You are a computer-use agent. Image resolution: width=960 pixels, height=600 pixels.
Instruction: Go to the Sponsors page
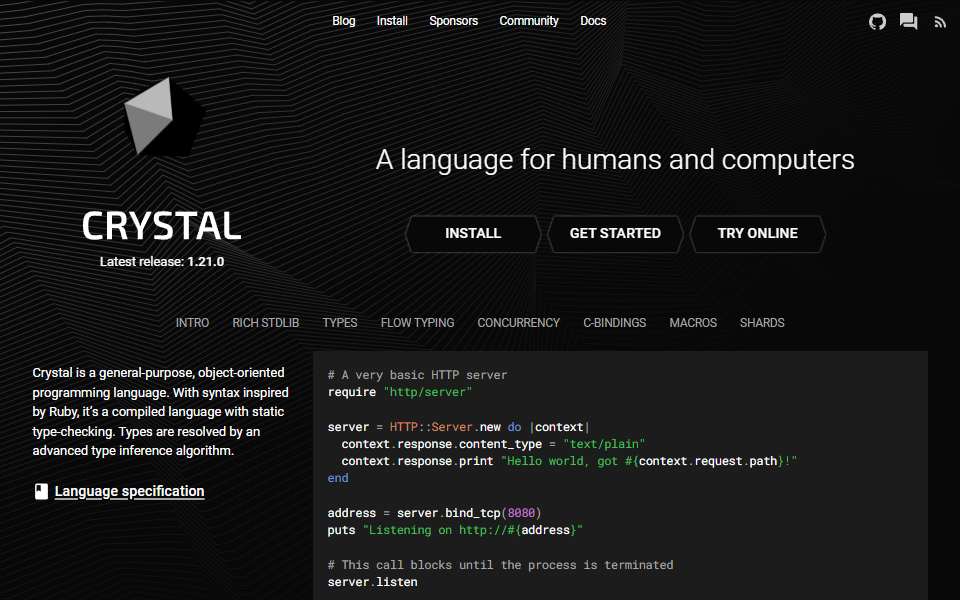coord(453,21)
